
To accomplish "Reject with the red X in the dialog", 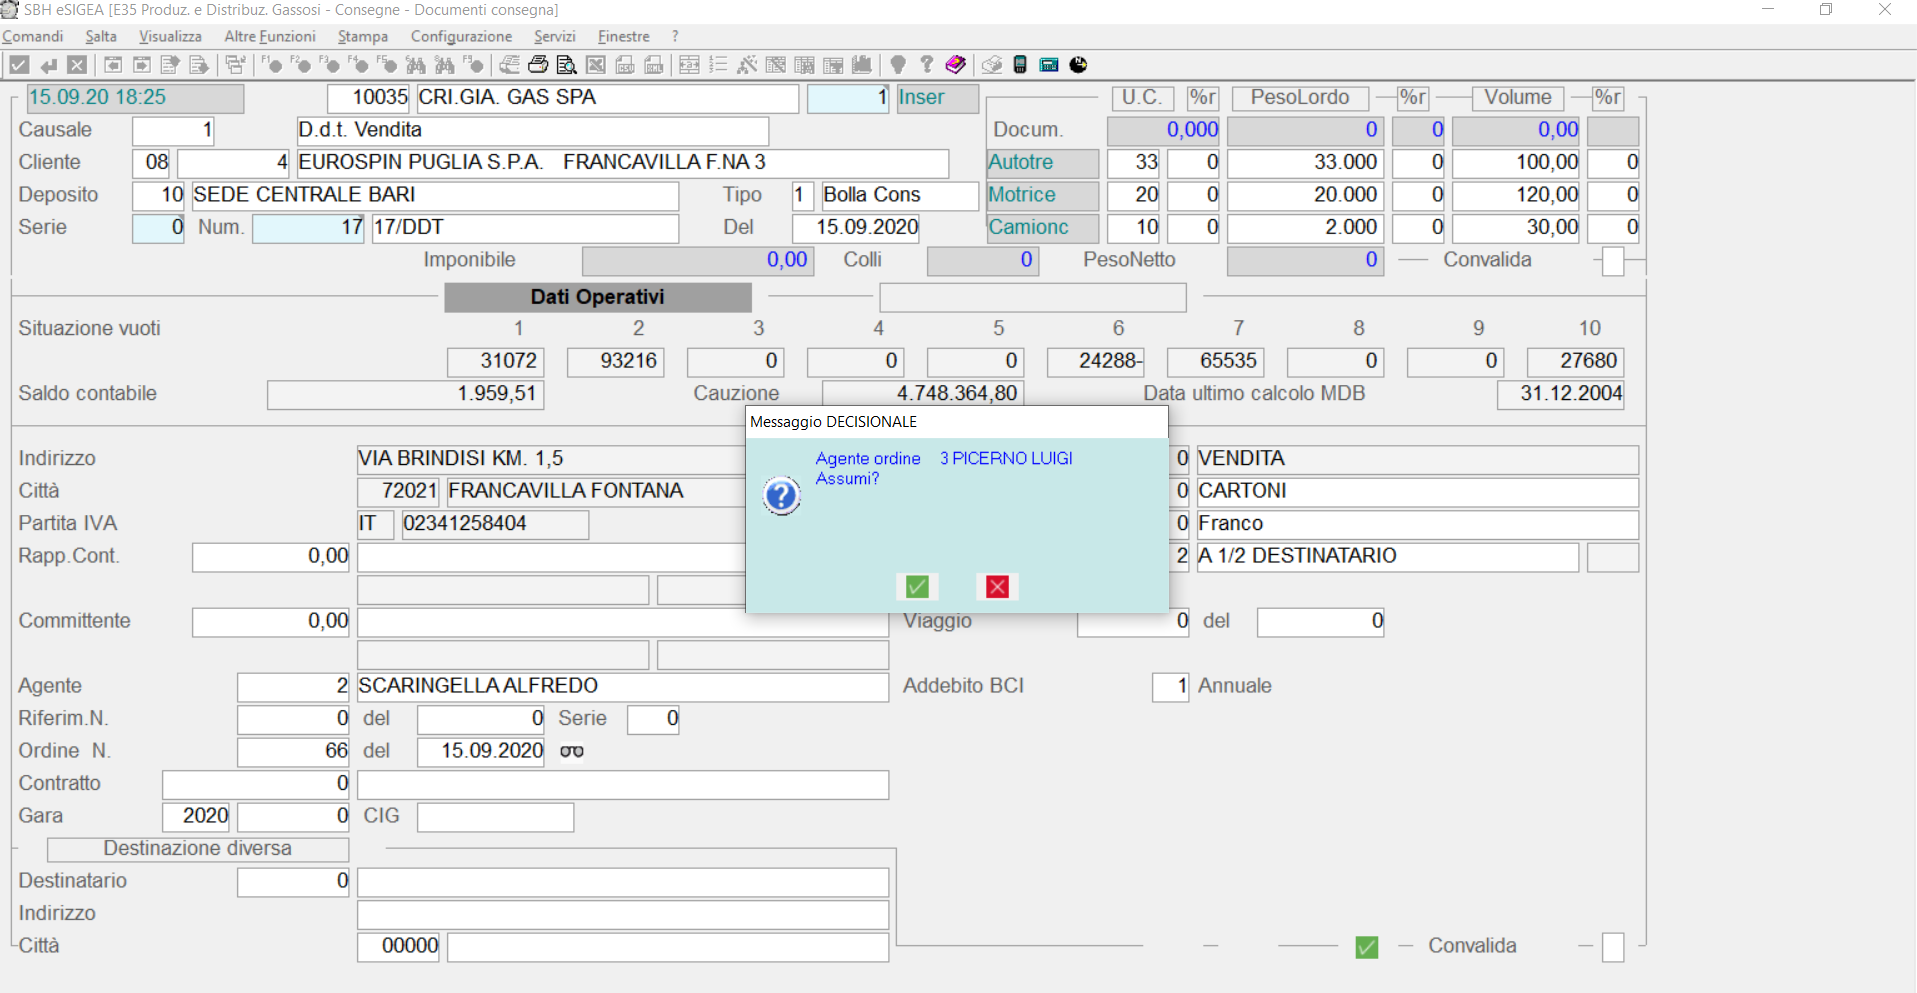I will click(x=997, y=587).
